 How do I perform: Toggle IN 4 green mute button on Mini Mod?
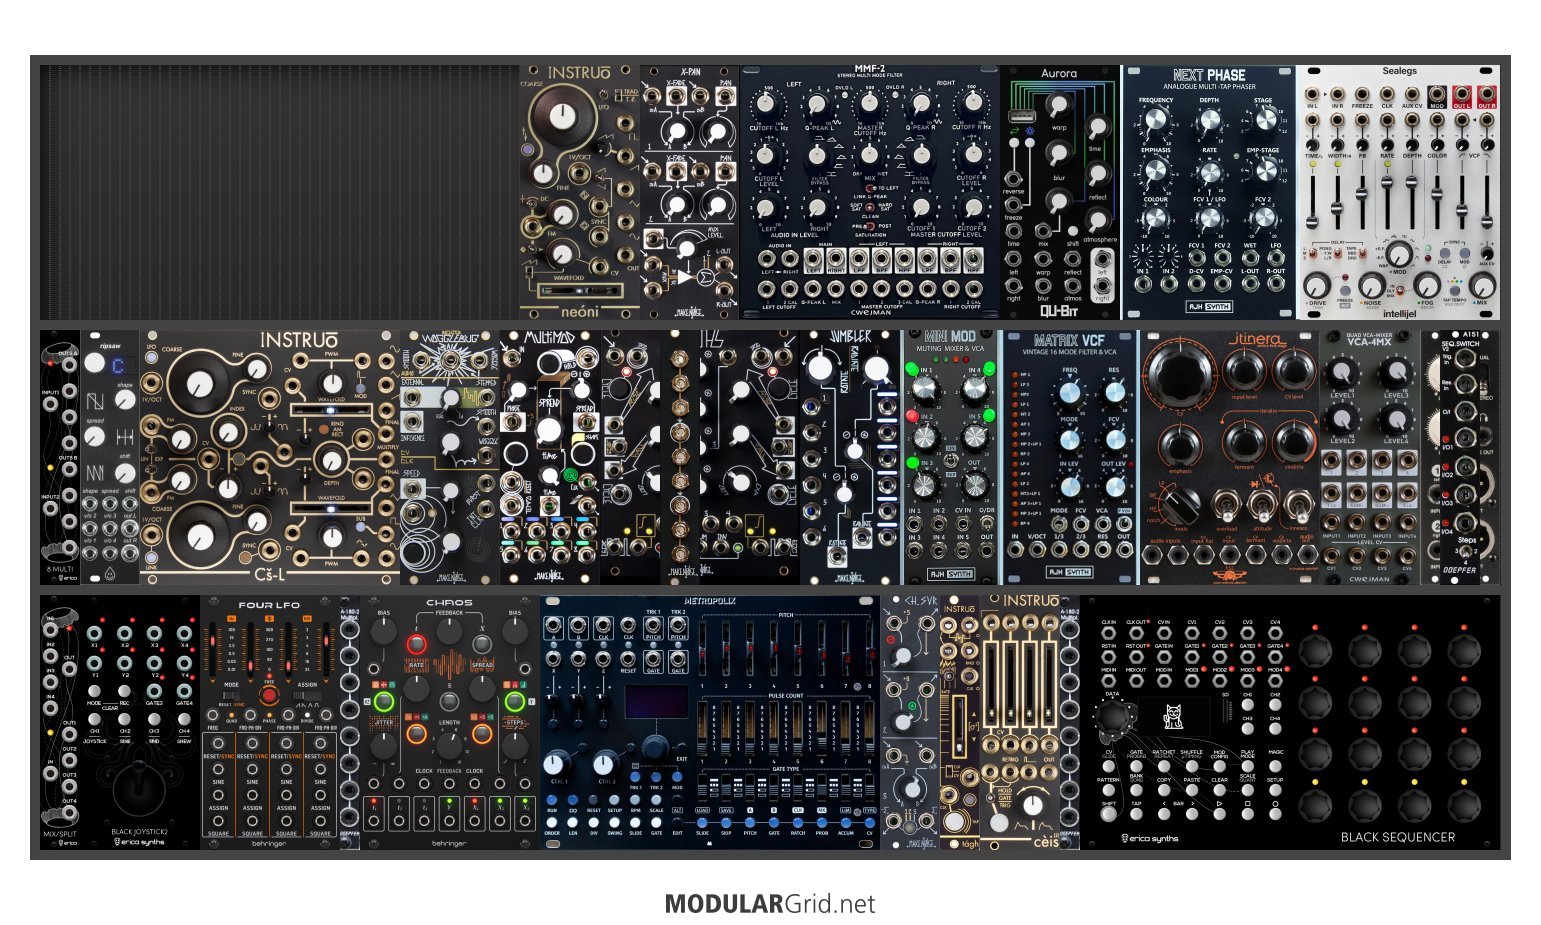(x=988, y=369)
